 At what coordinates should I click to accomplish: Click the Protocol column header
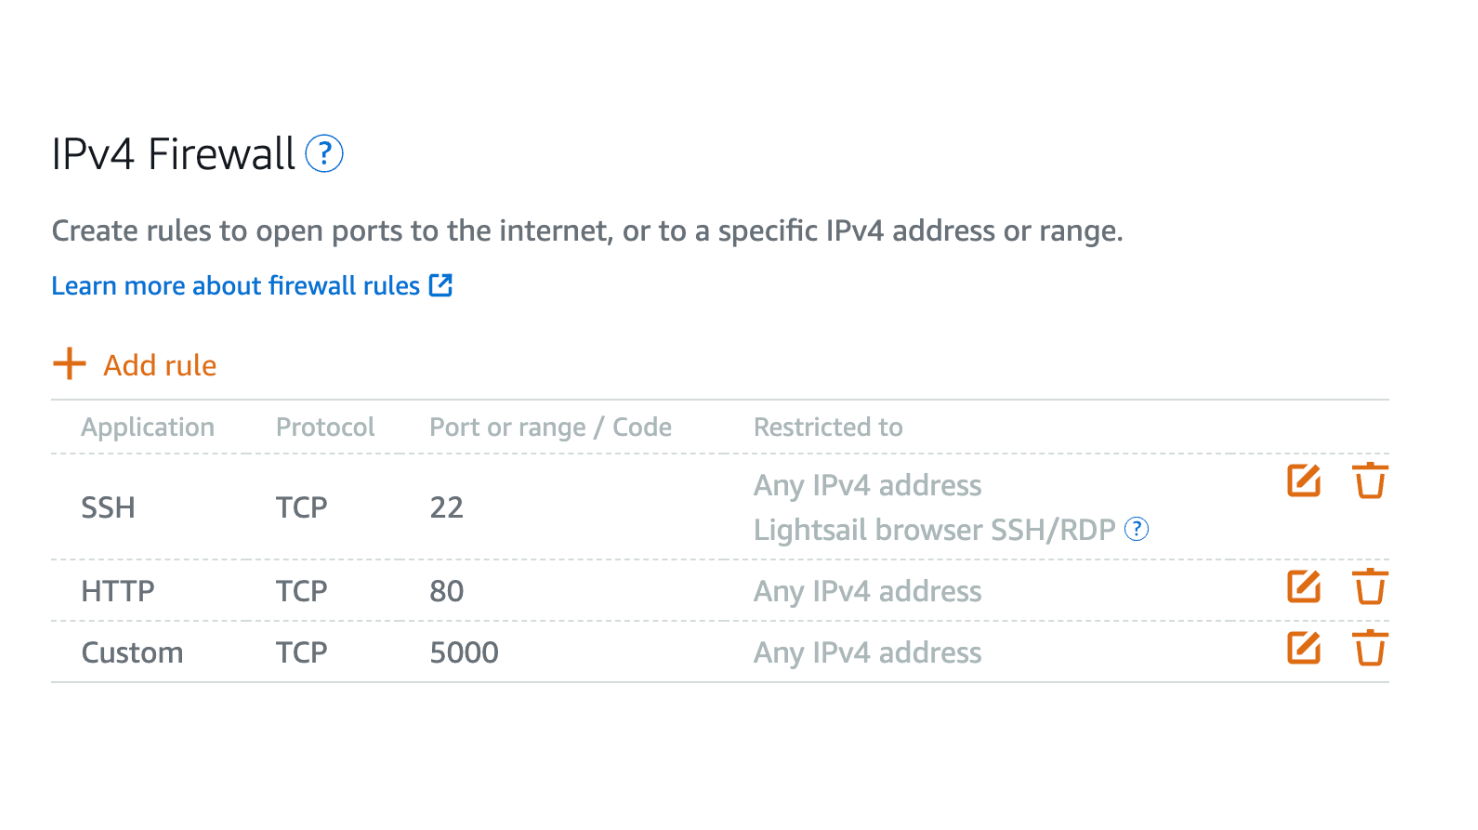coord(325,427)
